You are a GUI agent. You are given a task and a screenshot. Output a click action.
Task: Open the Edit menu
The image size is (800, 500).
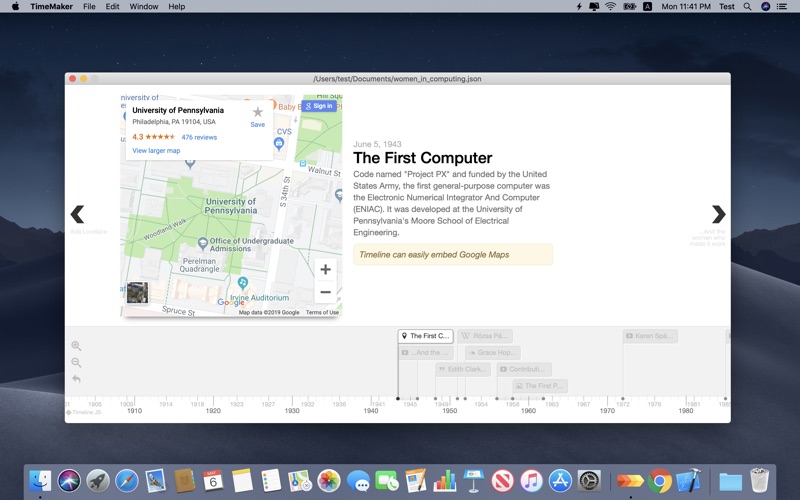pyautogui.click(x=112, y=7)
